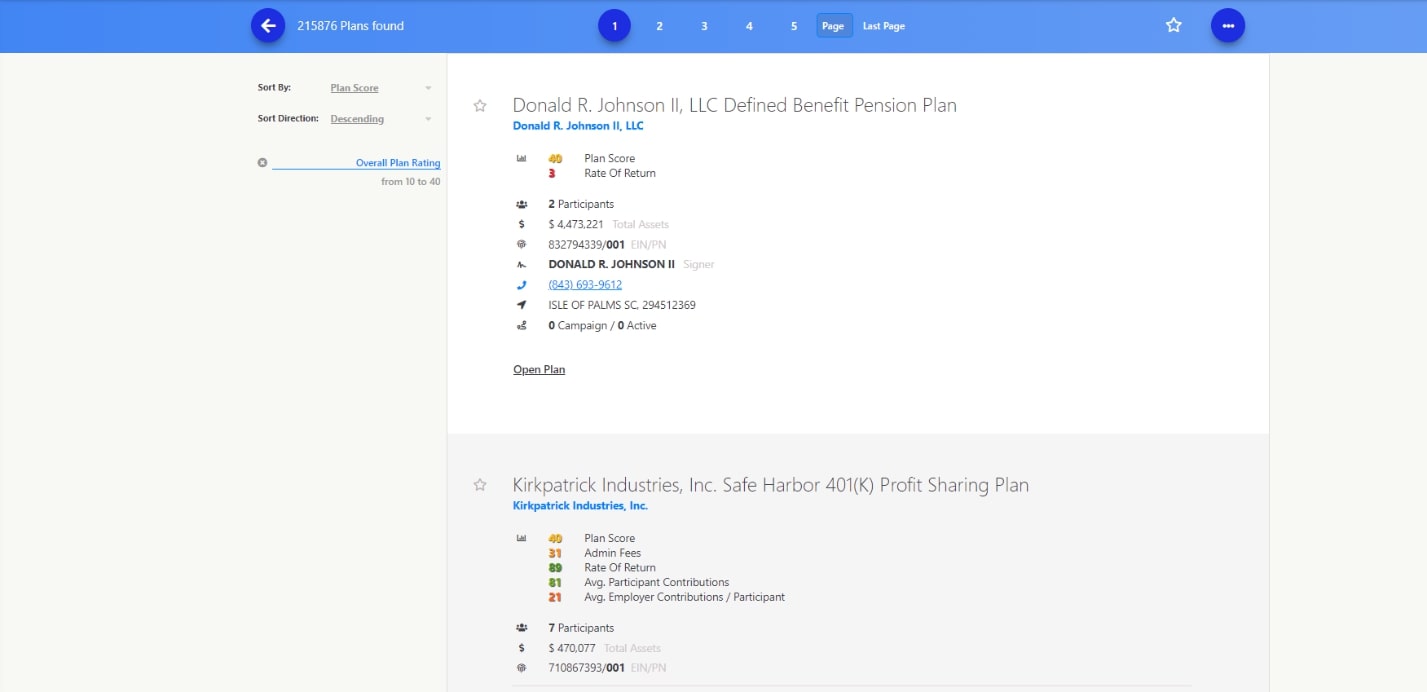Viewport: 1427px width, 692px height.
Task: Remove the Overall Plan Rating filter
Action: pos(262,163)
